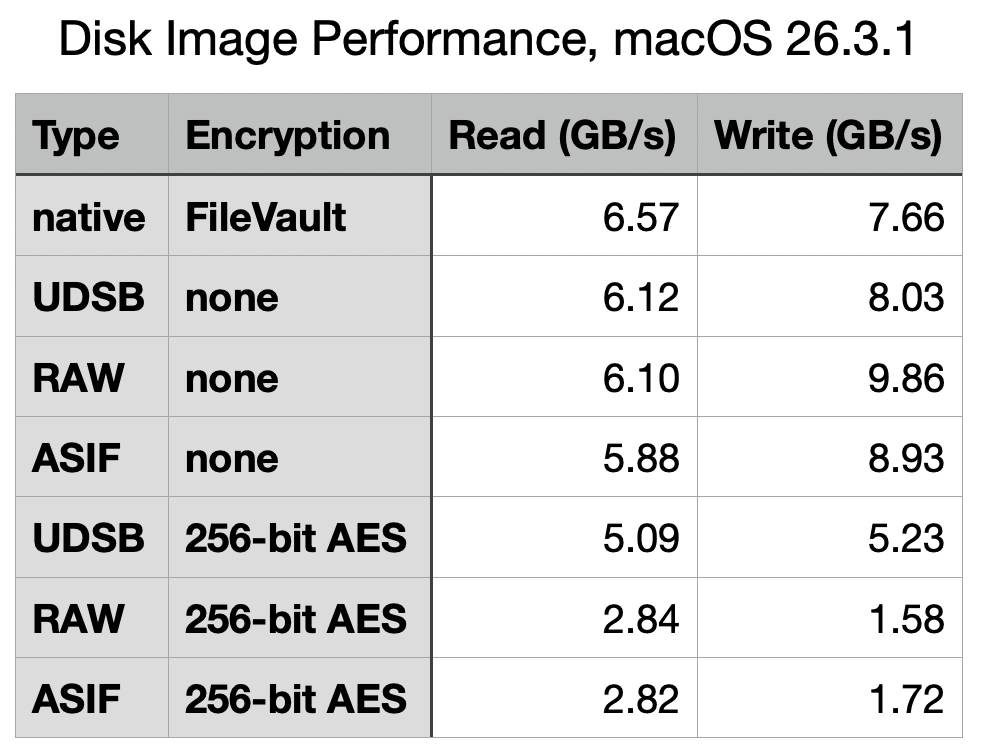982x753 pixels.
Task: Select the Write (GB/s) column header
Action: [x=829, y=135]
